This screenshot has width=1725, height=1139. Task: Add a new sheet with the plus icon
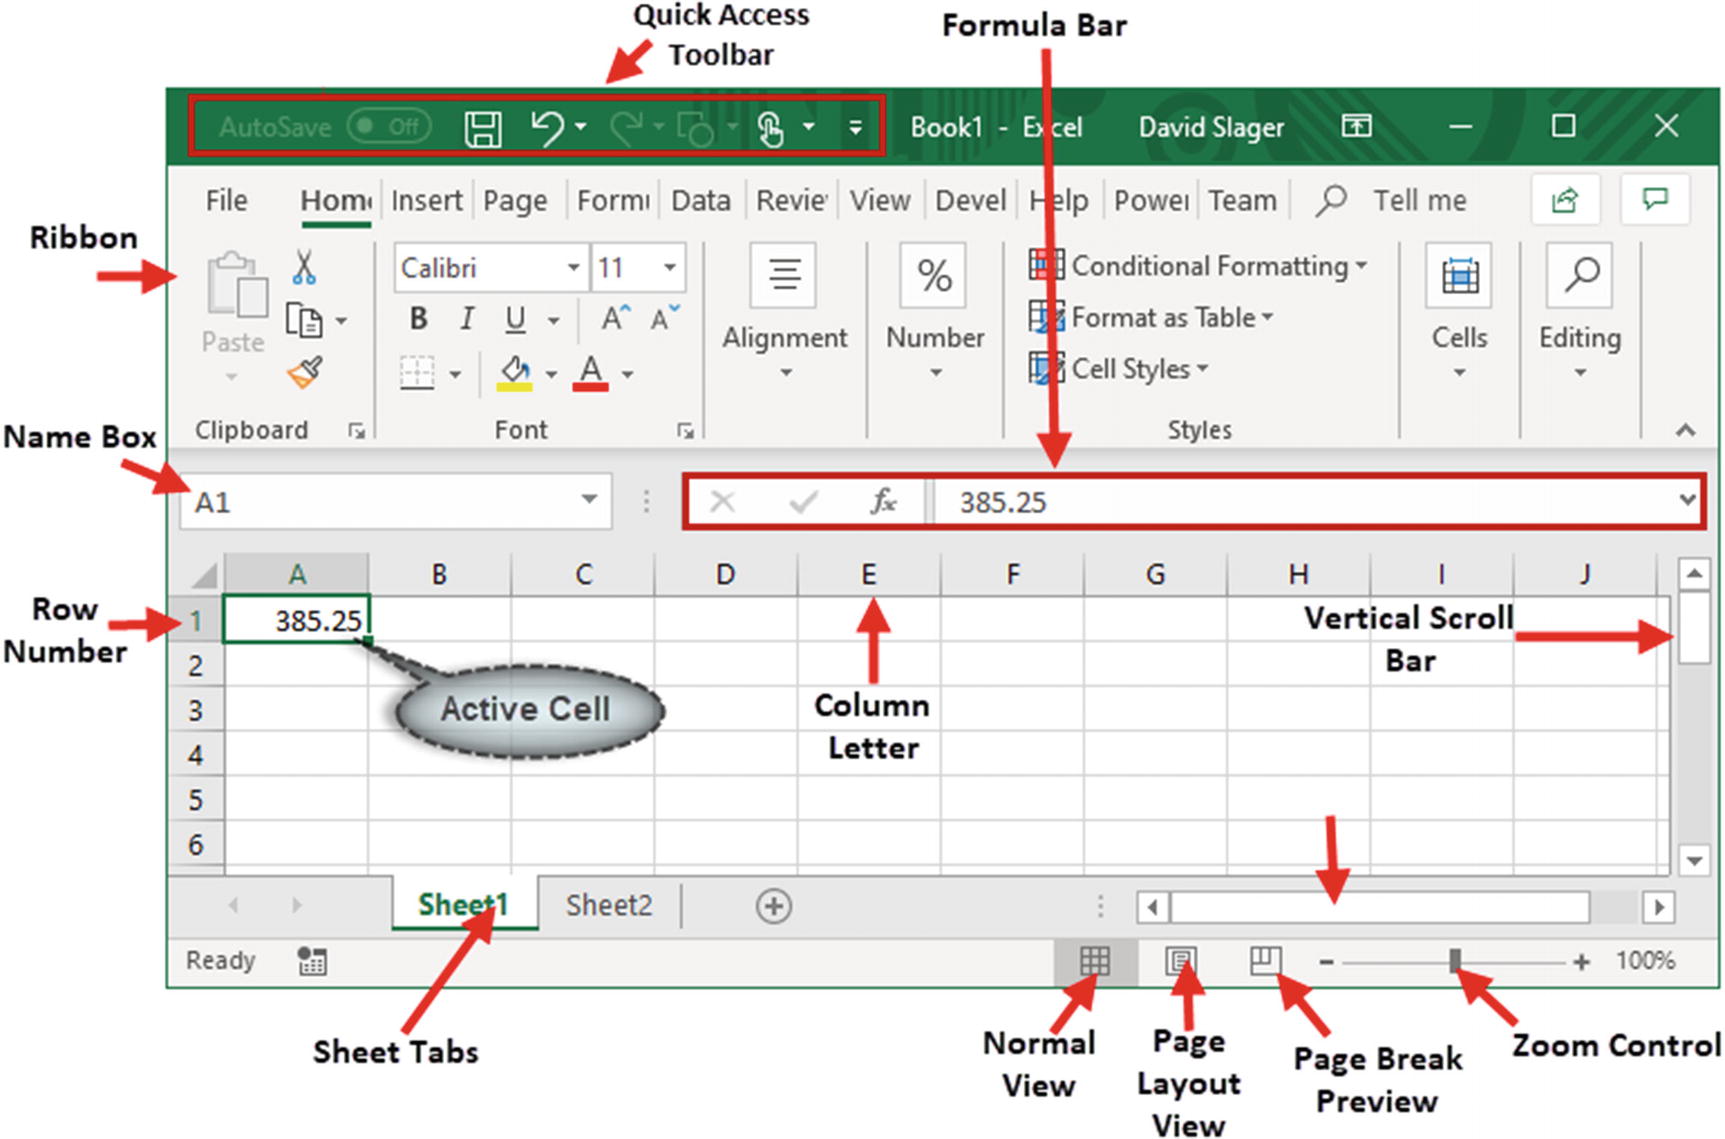click(x=773, y=906)
